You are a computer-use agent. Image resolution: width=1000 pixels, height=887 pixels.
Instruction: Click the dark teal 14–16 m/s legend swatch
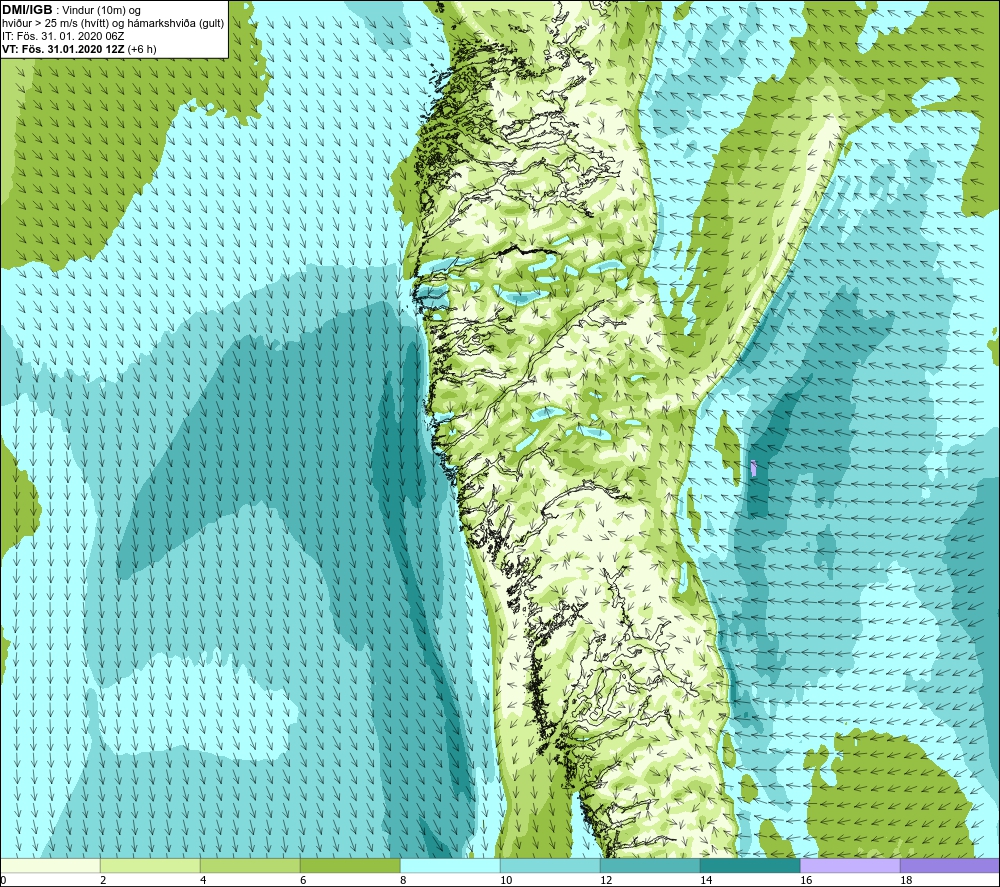point(750,865)
